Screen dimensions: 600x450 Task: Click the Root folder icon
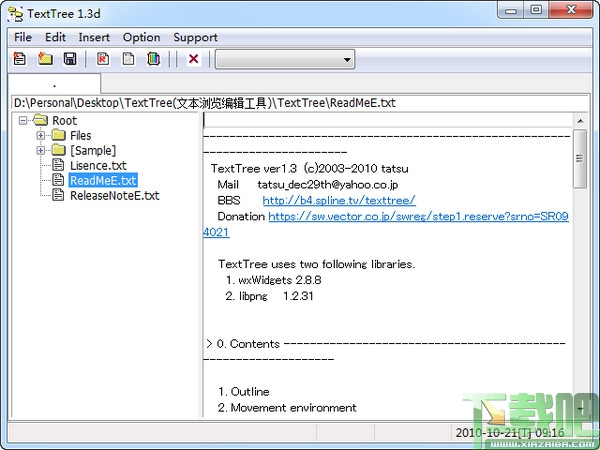[41, 120]
